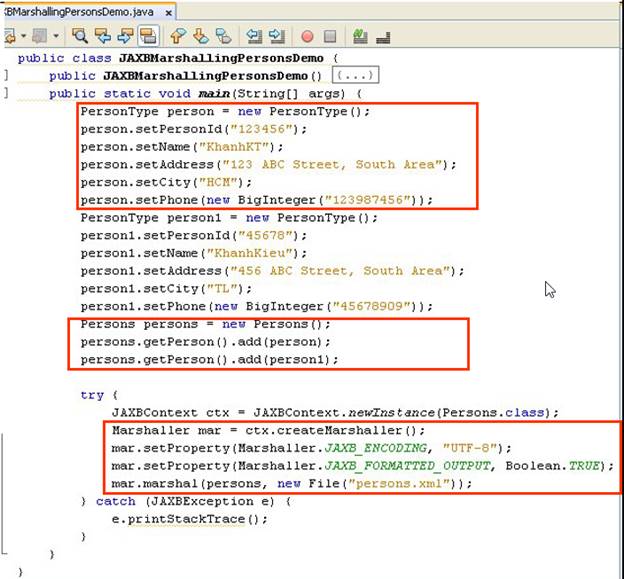Start Macro Recording with red circle icon

coord(307,37)
